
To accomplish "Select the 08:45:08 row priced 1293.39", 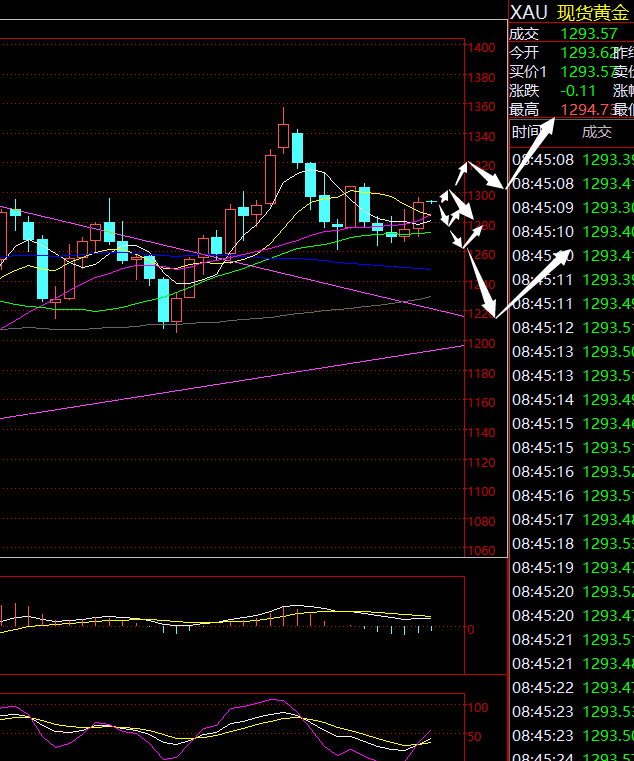I will [x=572, y=160].
